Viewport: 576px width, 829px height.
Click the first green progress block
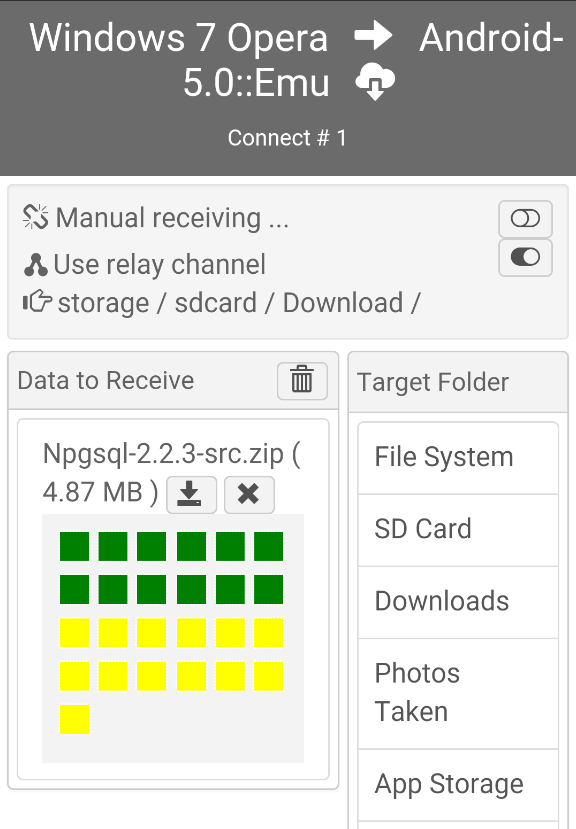tap(75, 546)
